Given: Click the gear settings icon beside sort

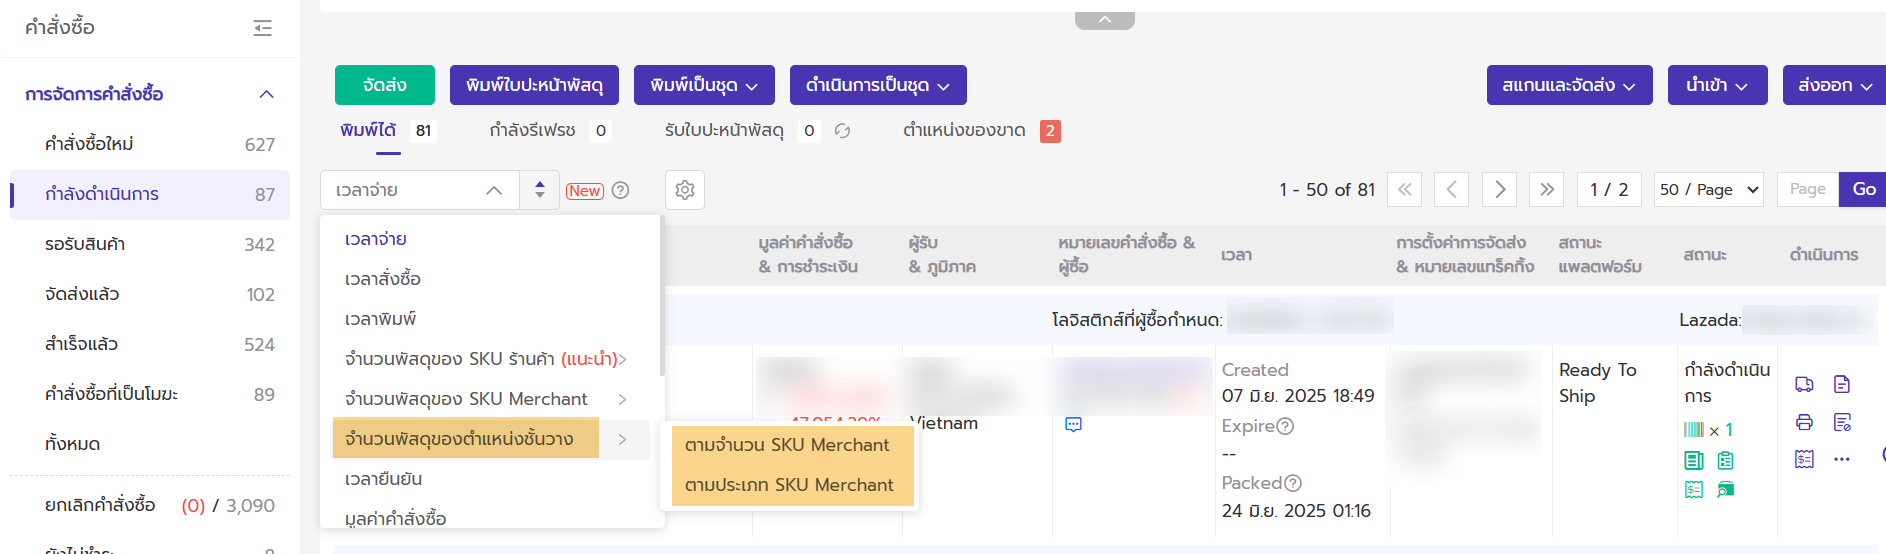Looking at the screenshot, I should pyautogui.click(x=685, y=190).
